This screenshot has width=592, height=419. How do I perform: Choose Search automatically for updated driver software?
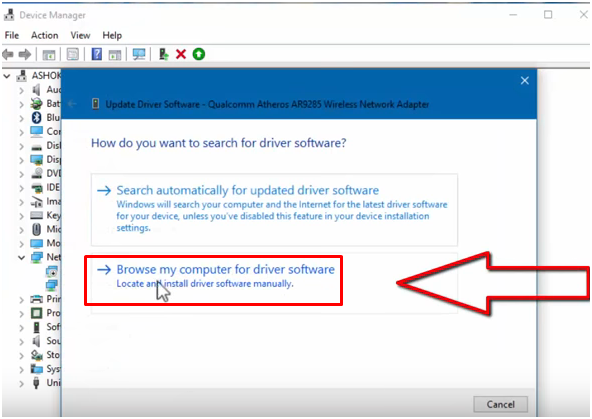274,210
